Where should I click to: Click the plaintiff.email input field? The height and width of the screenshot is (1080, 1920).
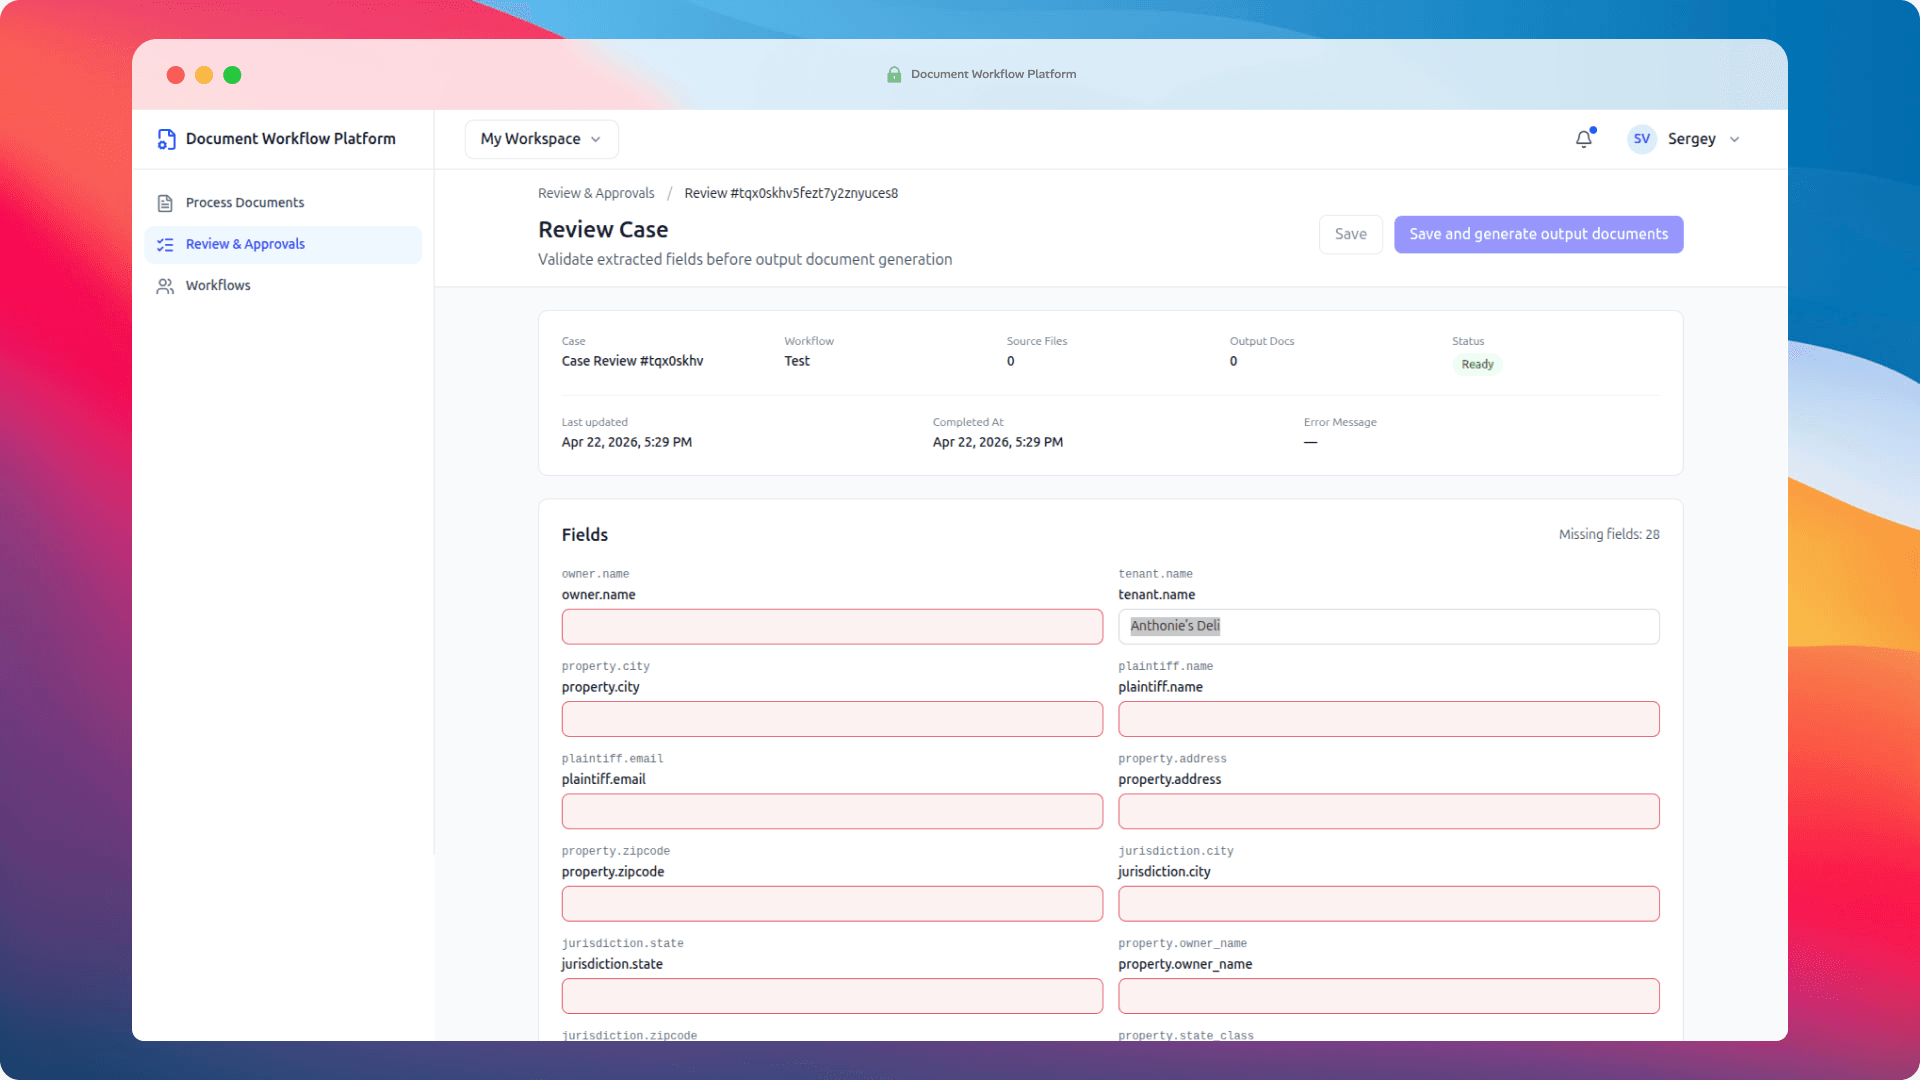pos(832,811)
